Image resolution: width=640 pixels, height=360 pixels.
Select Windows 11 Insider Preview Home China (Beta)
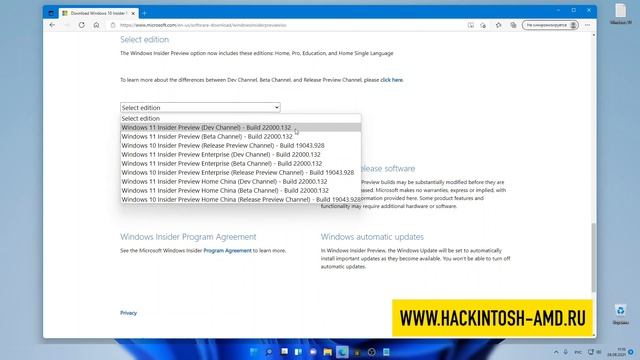tap(240, 190)
